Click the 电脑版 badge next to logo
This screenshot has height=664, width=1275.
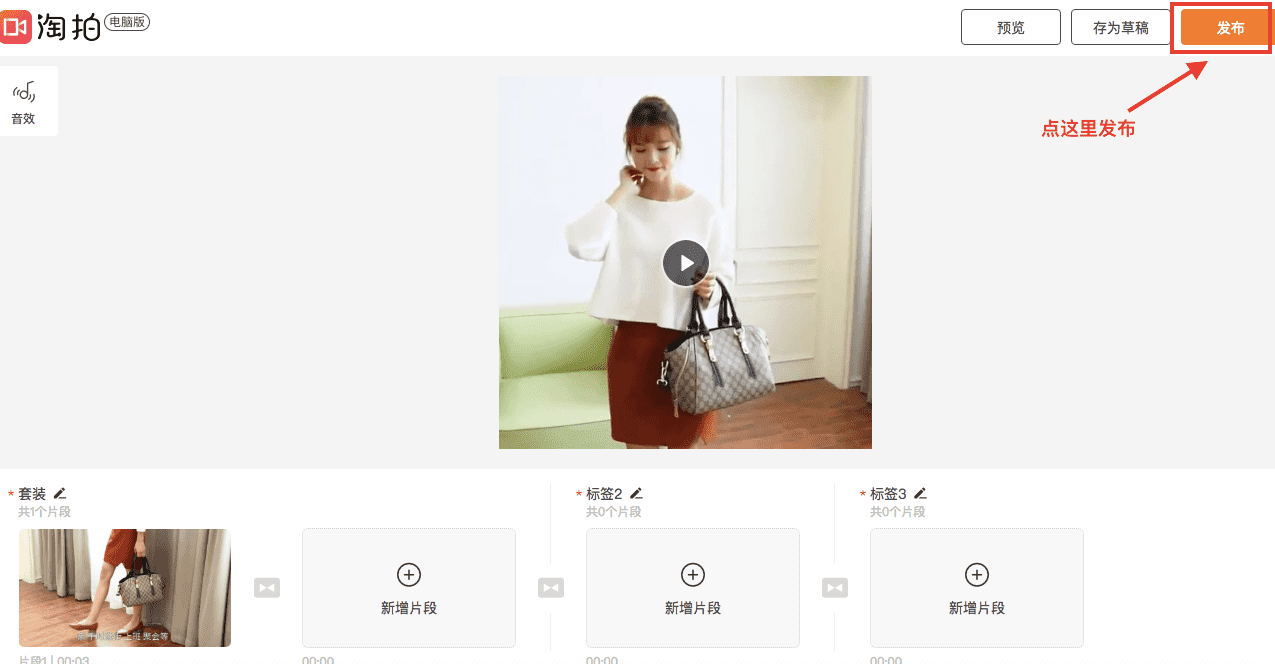coord(127,22)
